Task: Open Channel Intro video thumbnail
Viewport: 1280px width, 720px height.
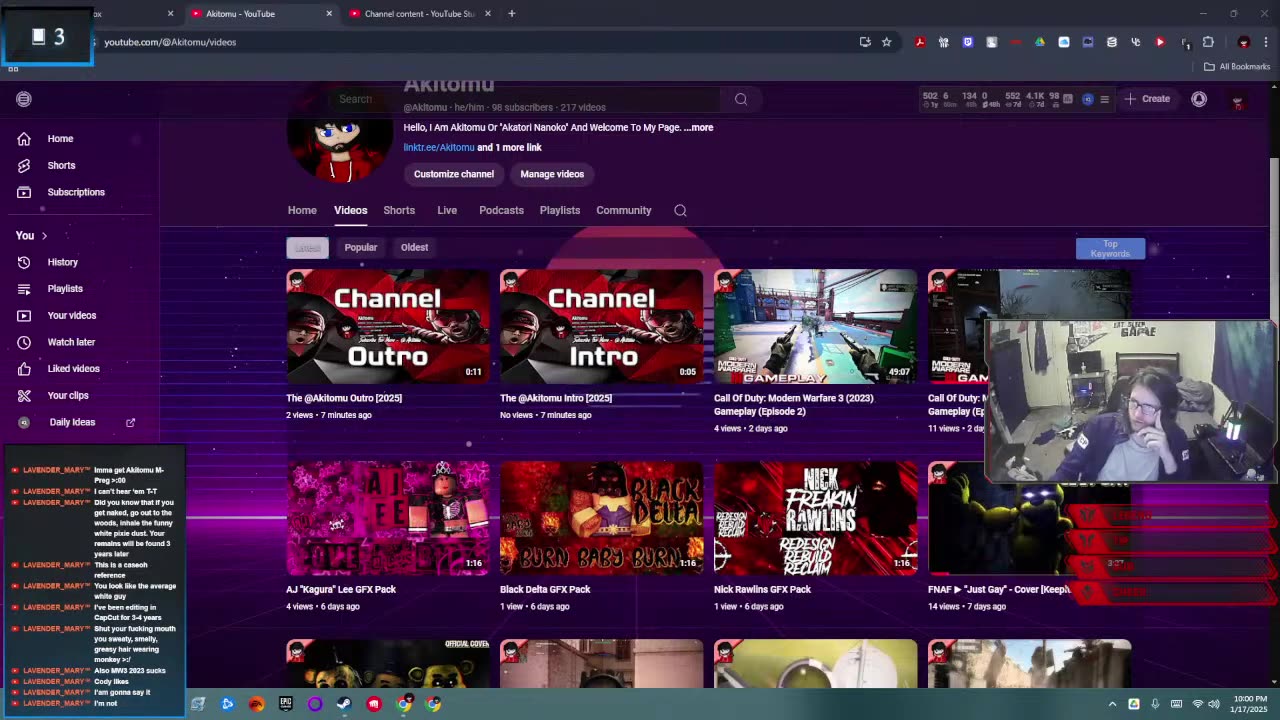Action: (601, 326)
